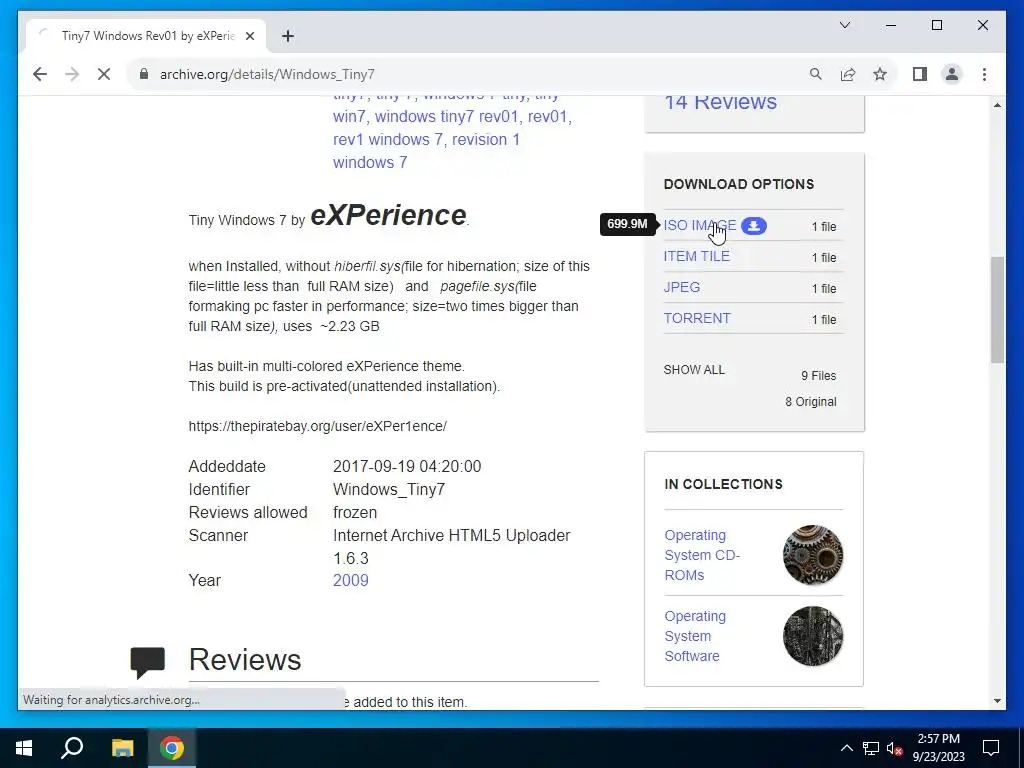Image resolution: width=1024 pixels, height=768 pixels.
Task: Open the tab search chevron
Action: pos(844,25)
